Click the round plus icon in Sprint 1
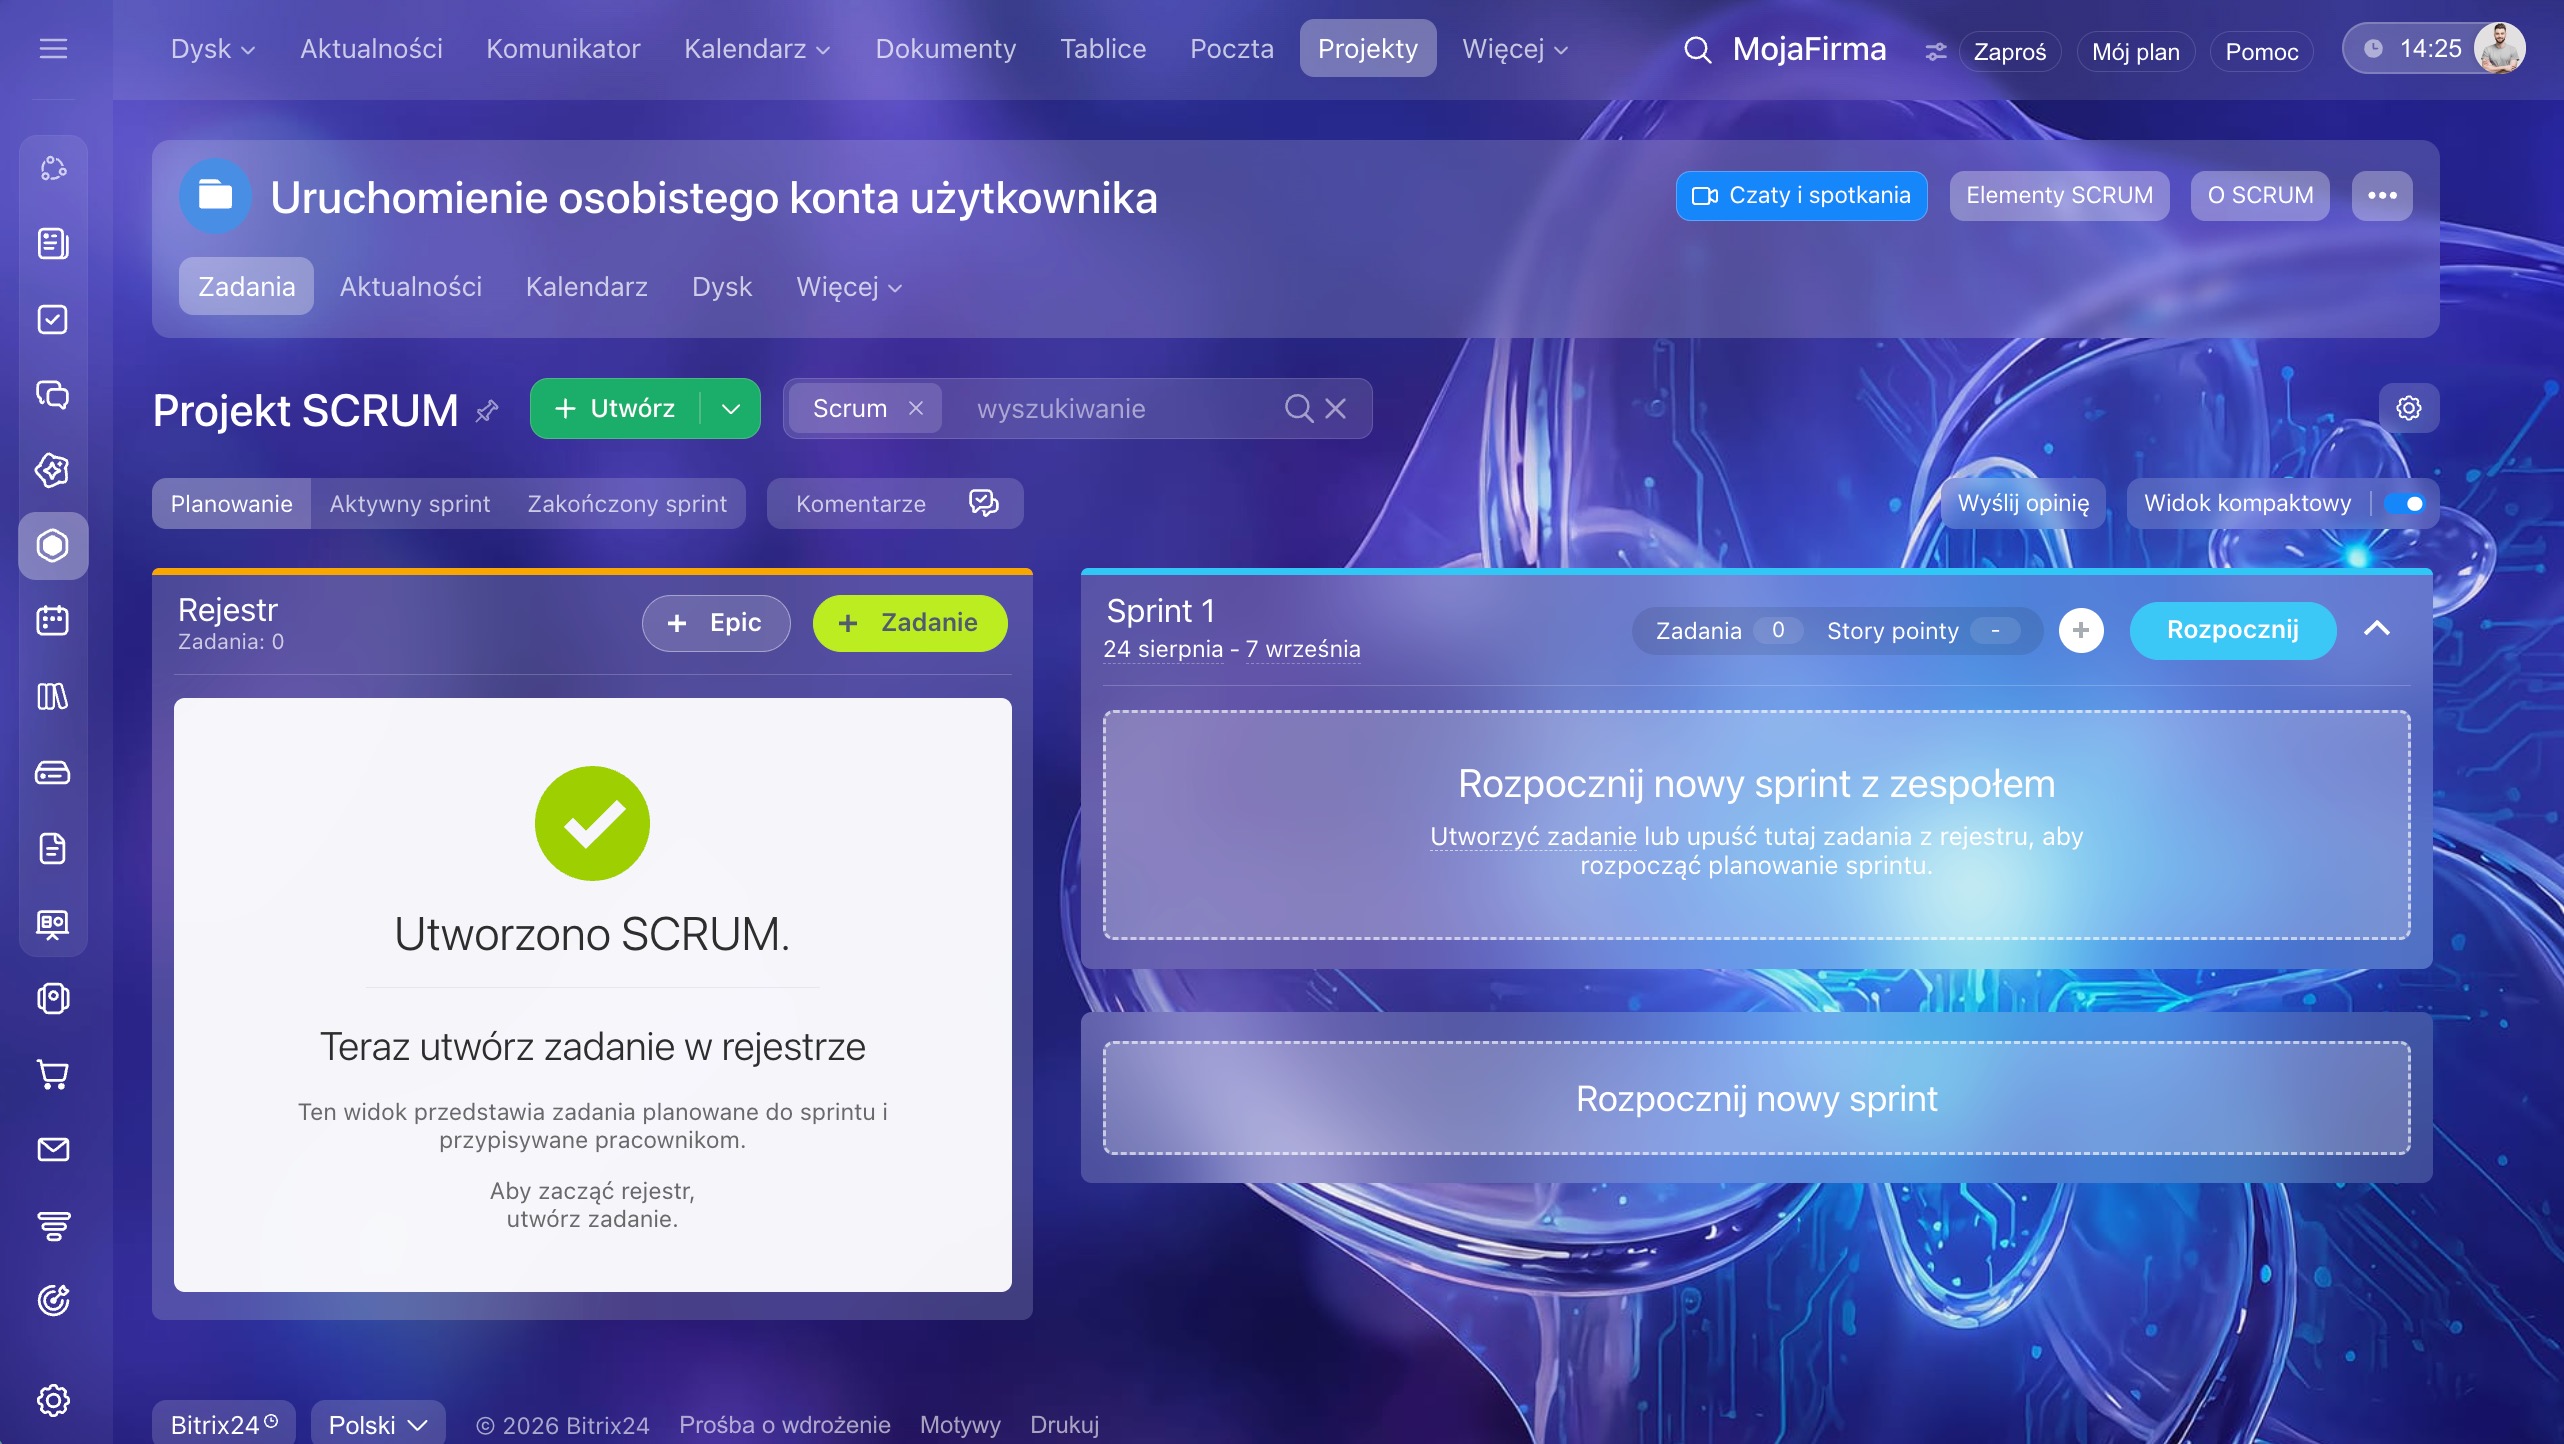Screen dimensions: 2564x1444 pyautogui.click(x=2081, y=630)
